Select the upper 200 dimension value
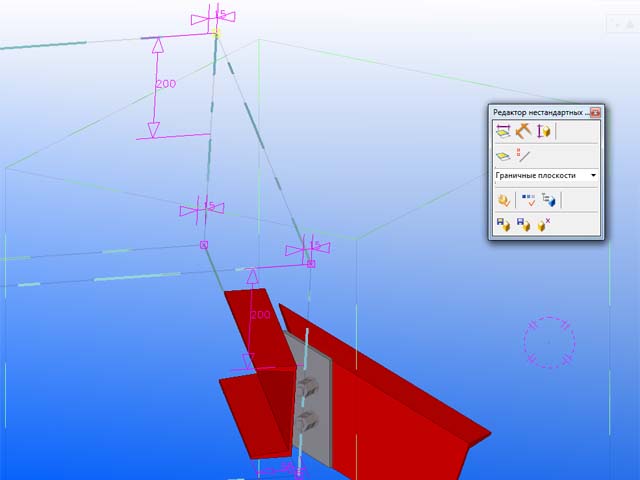Screen dimensions: 640x480 (166, 84)
